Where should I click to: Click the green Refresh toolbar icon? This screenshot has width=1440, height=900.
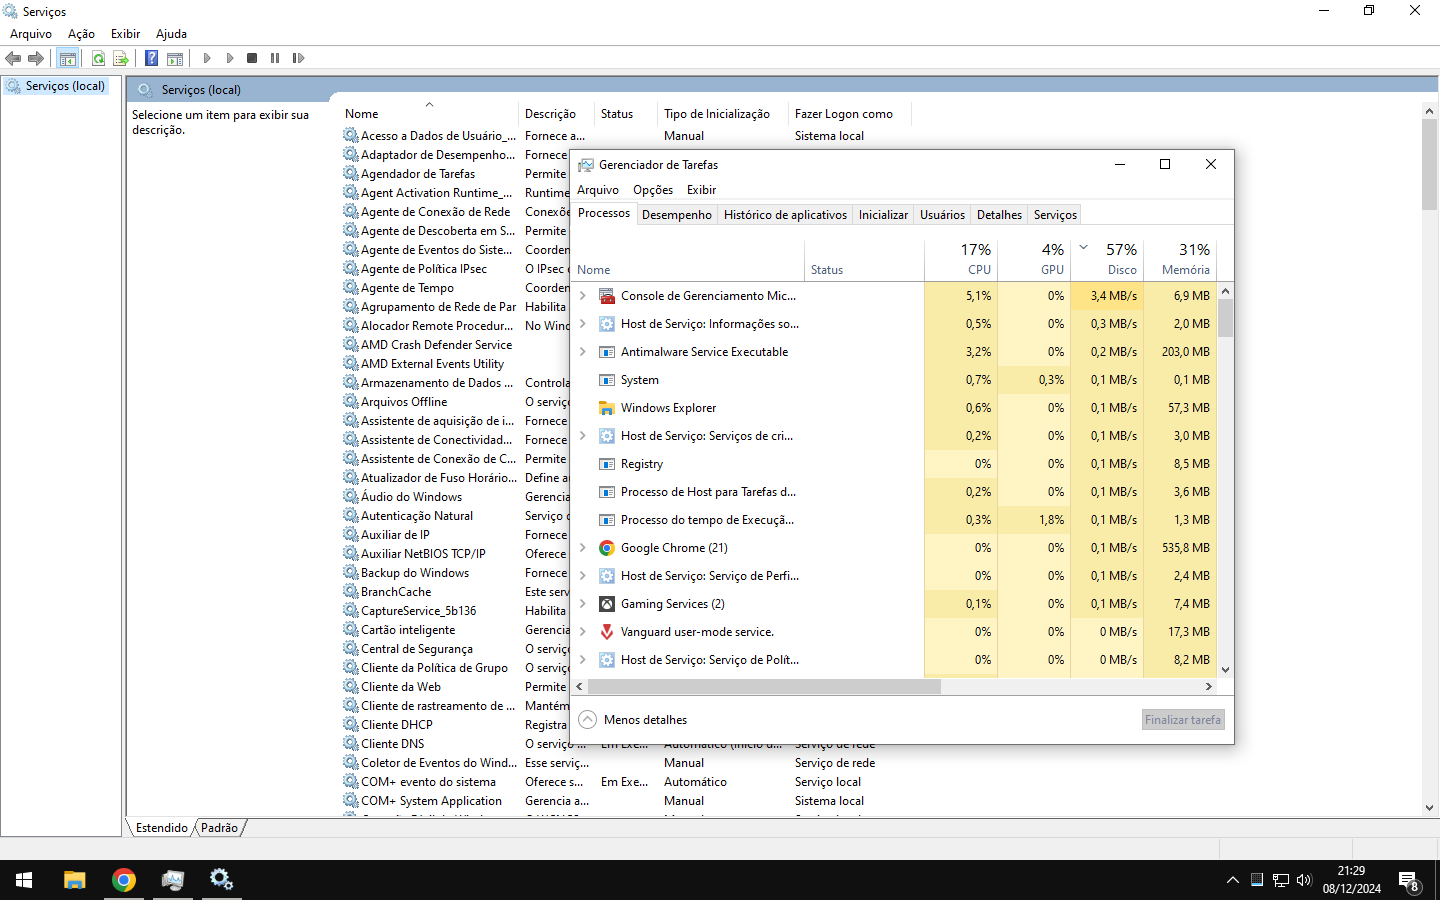click(x=98, y=58)
